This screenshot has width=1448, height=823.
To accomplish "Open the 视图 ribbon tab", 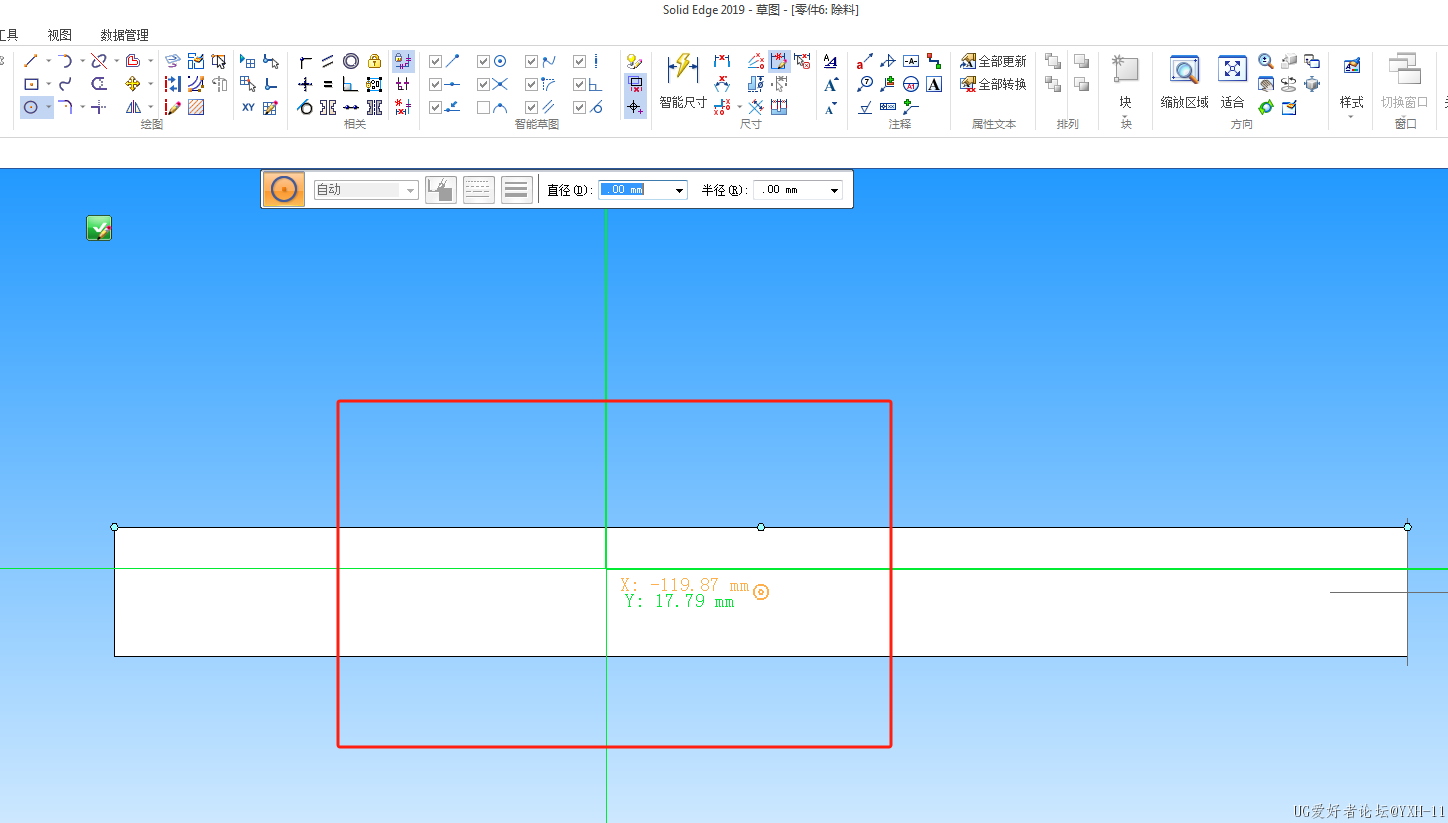I will point(60,35).
